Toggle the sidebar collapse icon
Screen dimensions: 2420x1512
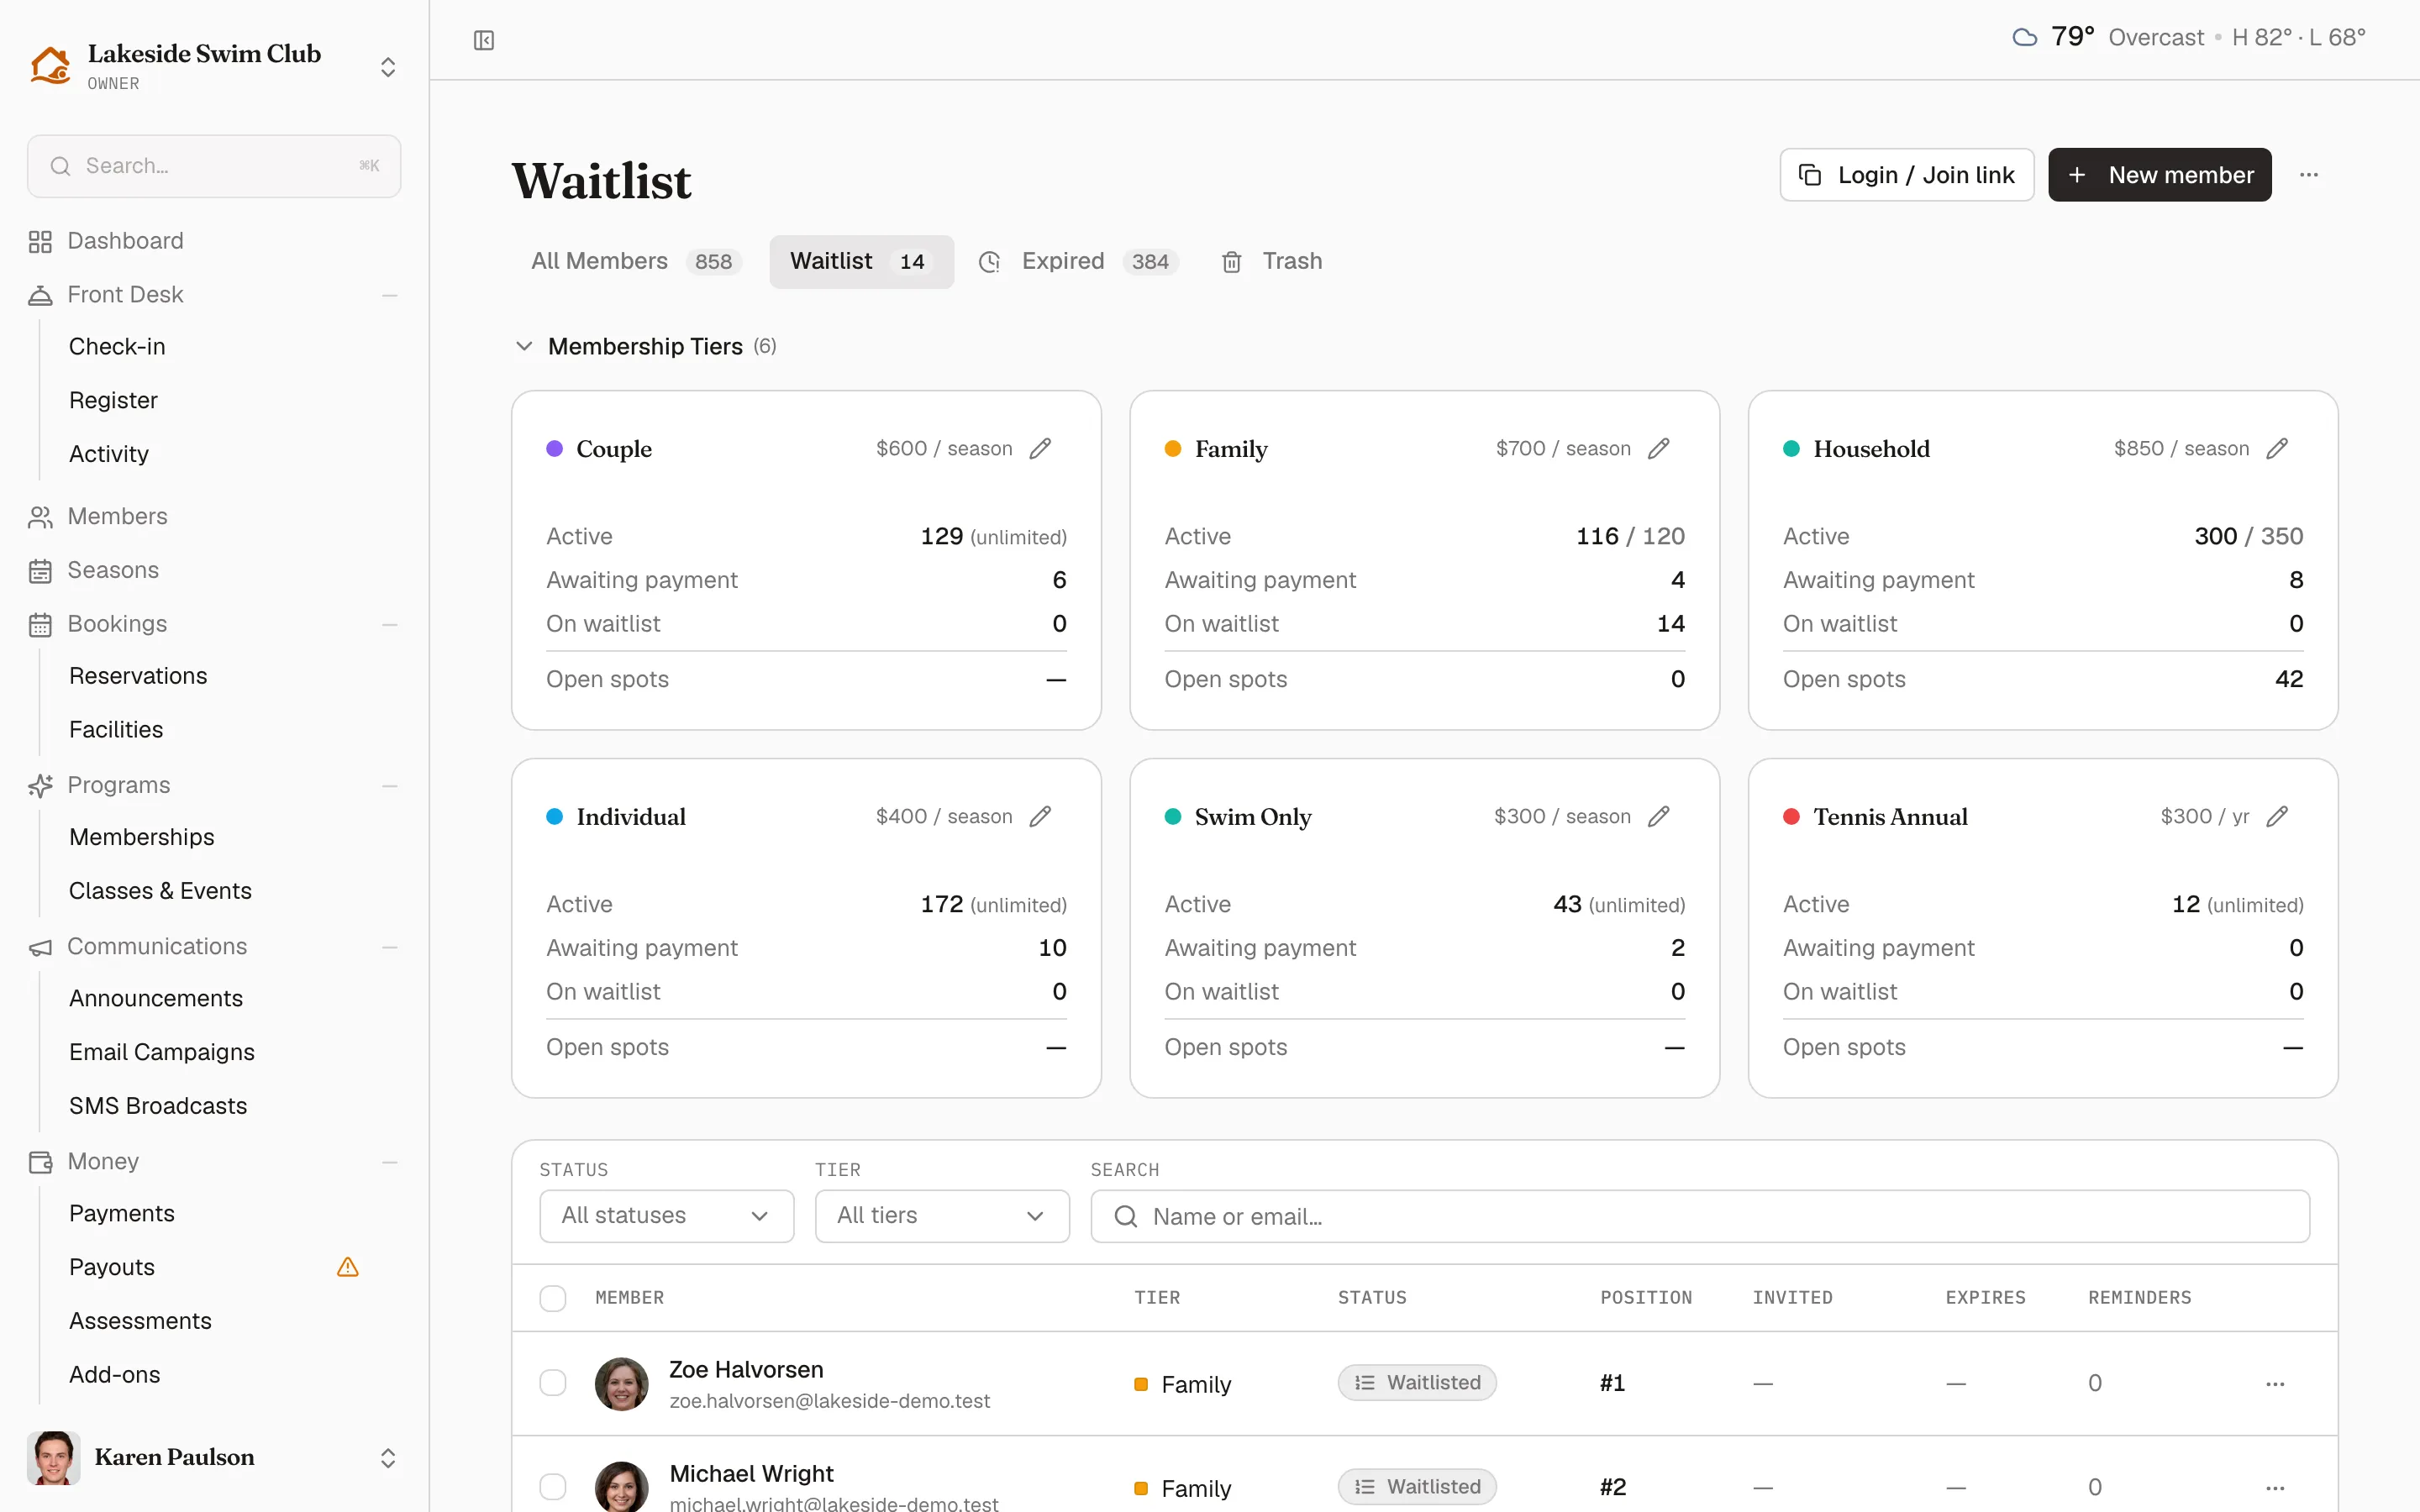click(x=484, y=40)
